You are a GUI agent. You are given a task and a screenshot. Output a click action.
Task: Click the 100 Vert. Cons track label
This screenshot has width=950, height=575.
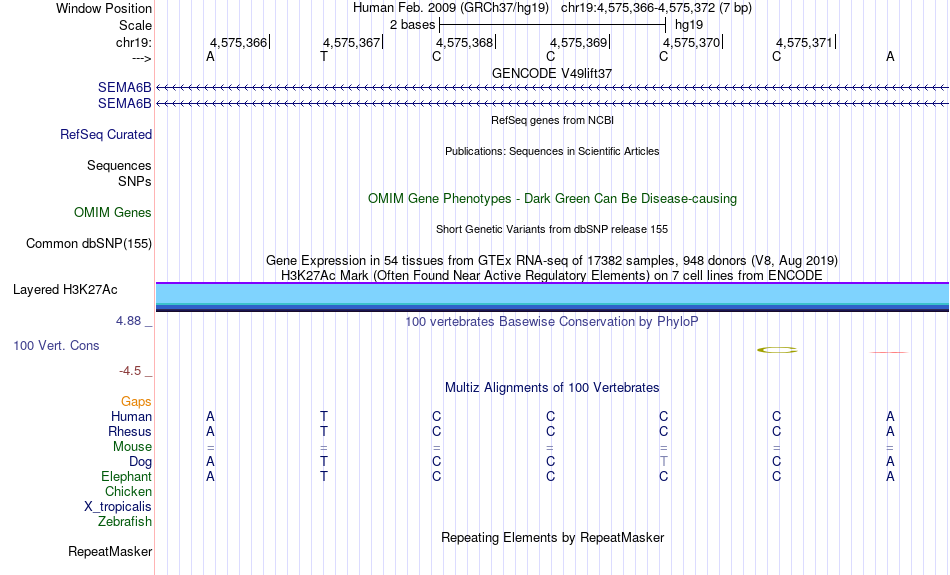(56, 345)
